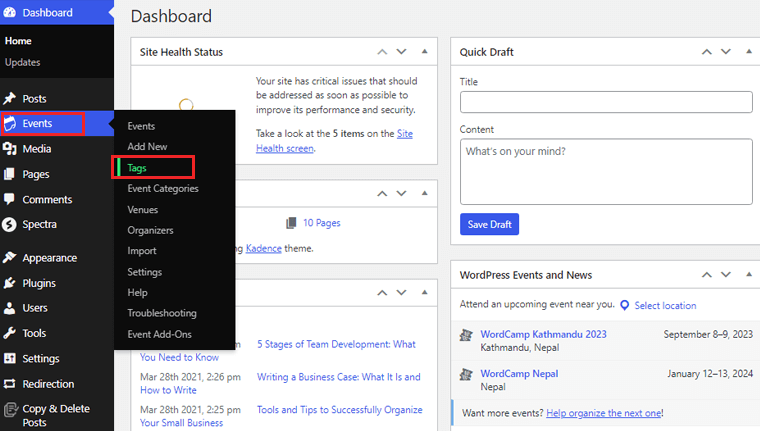Open Event Add-Ons submenu item
760x431 pixels.
point(159,334)
